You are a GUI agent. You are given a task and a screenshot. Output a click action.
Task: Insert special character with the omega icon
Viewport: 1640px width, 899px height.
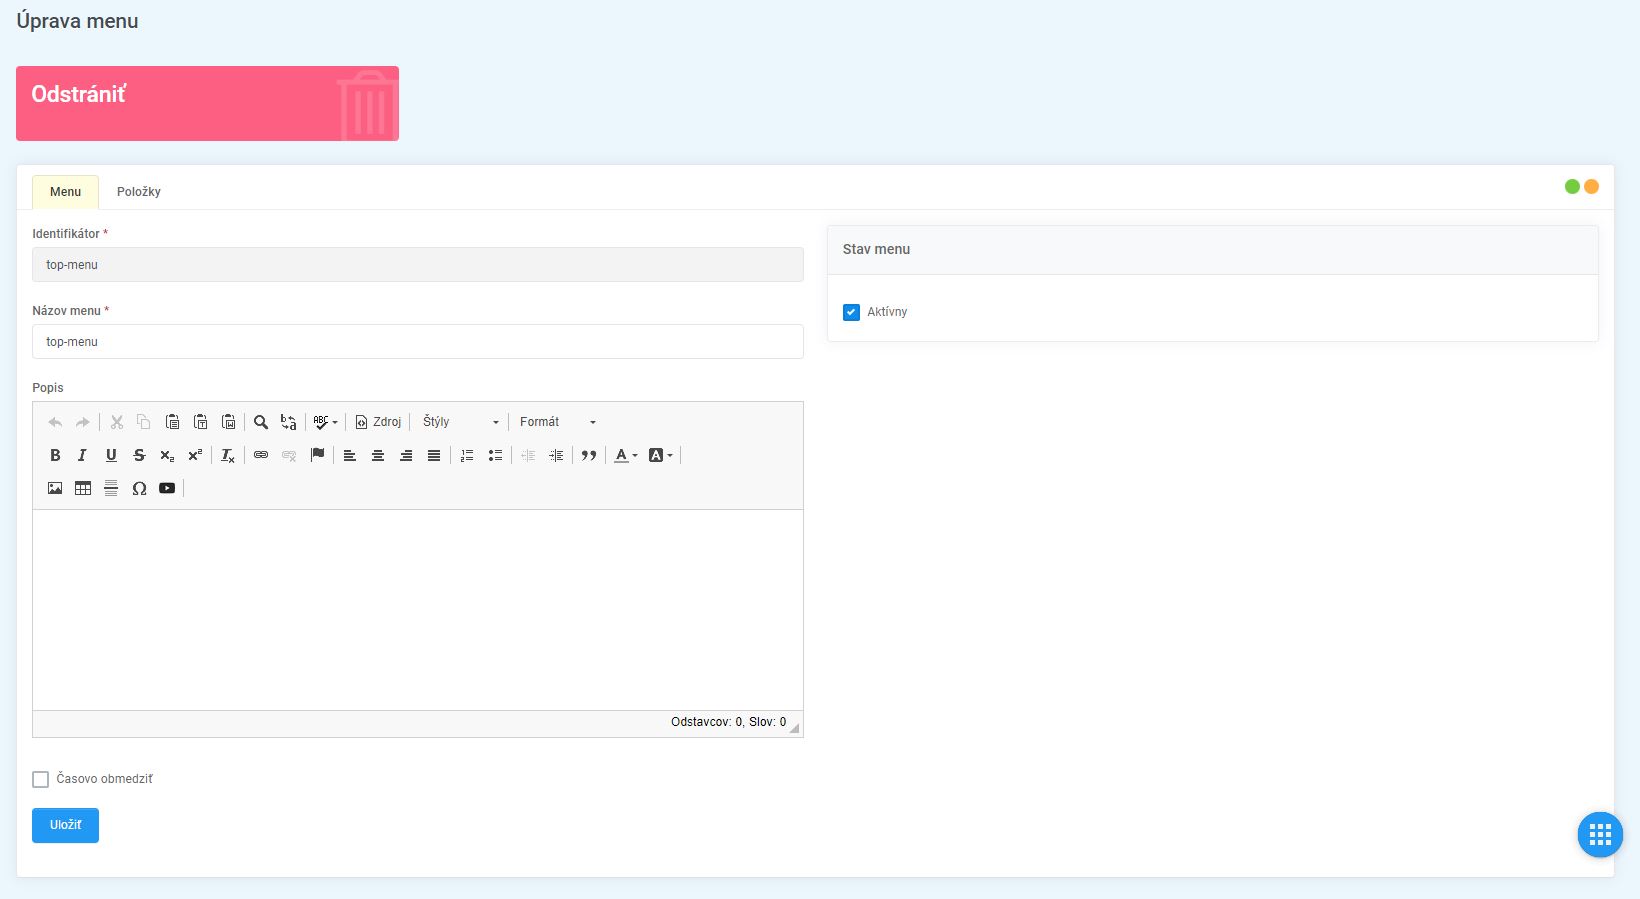click(139, 488)
